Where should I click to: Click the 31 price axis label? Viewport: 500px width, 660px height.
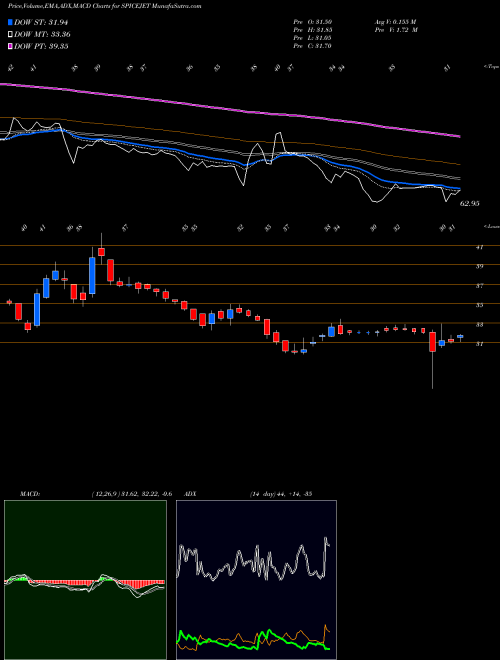point(479,344)
